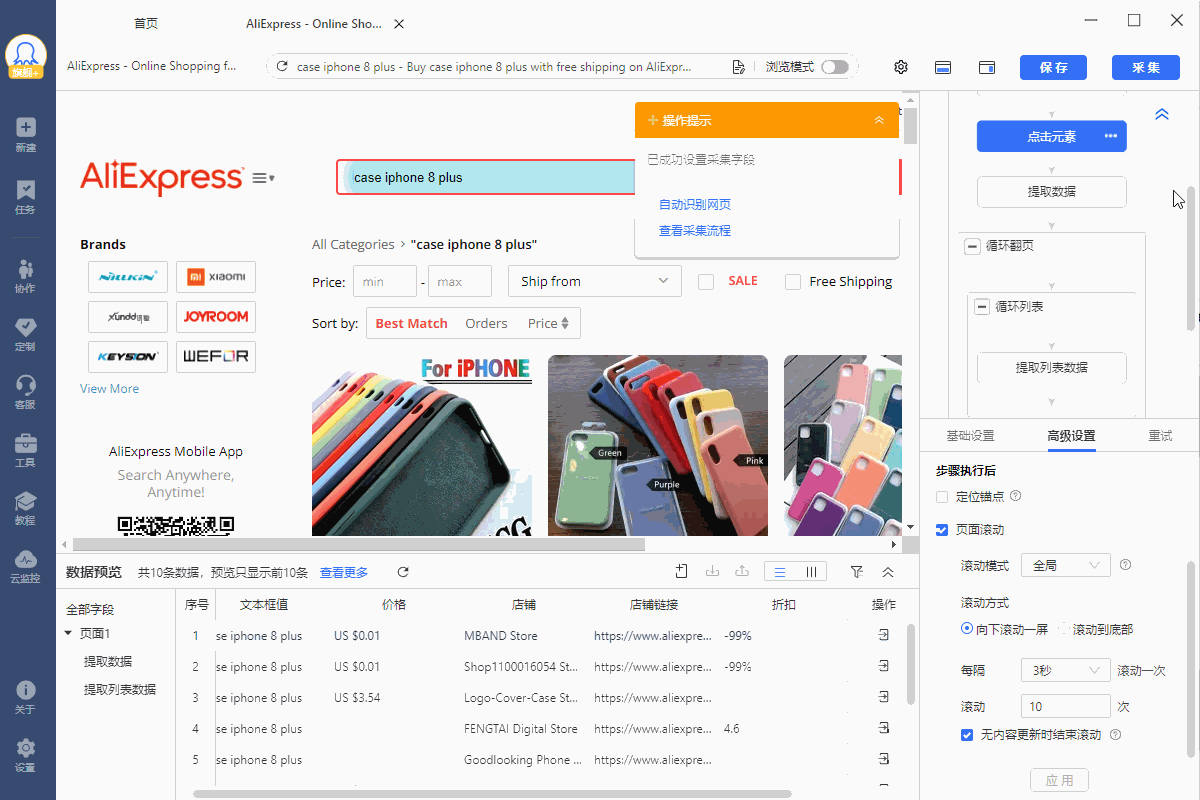The height and width of the screenshot is (800, 1200).
Task: Switch to the 高级设置 tab
Action: click(x=1071, y=436)
